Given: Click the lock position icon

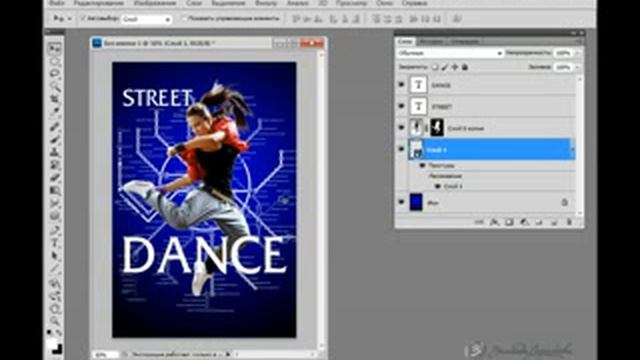Looking at the screenshot, I should (x=455, y=67).
